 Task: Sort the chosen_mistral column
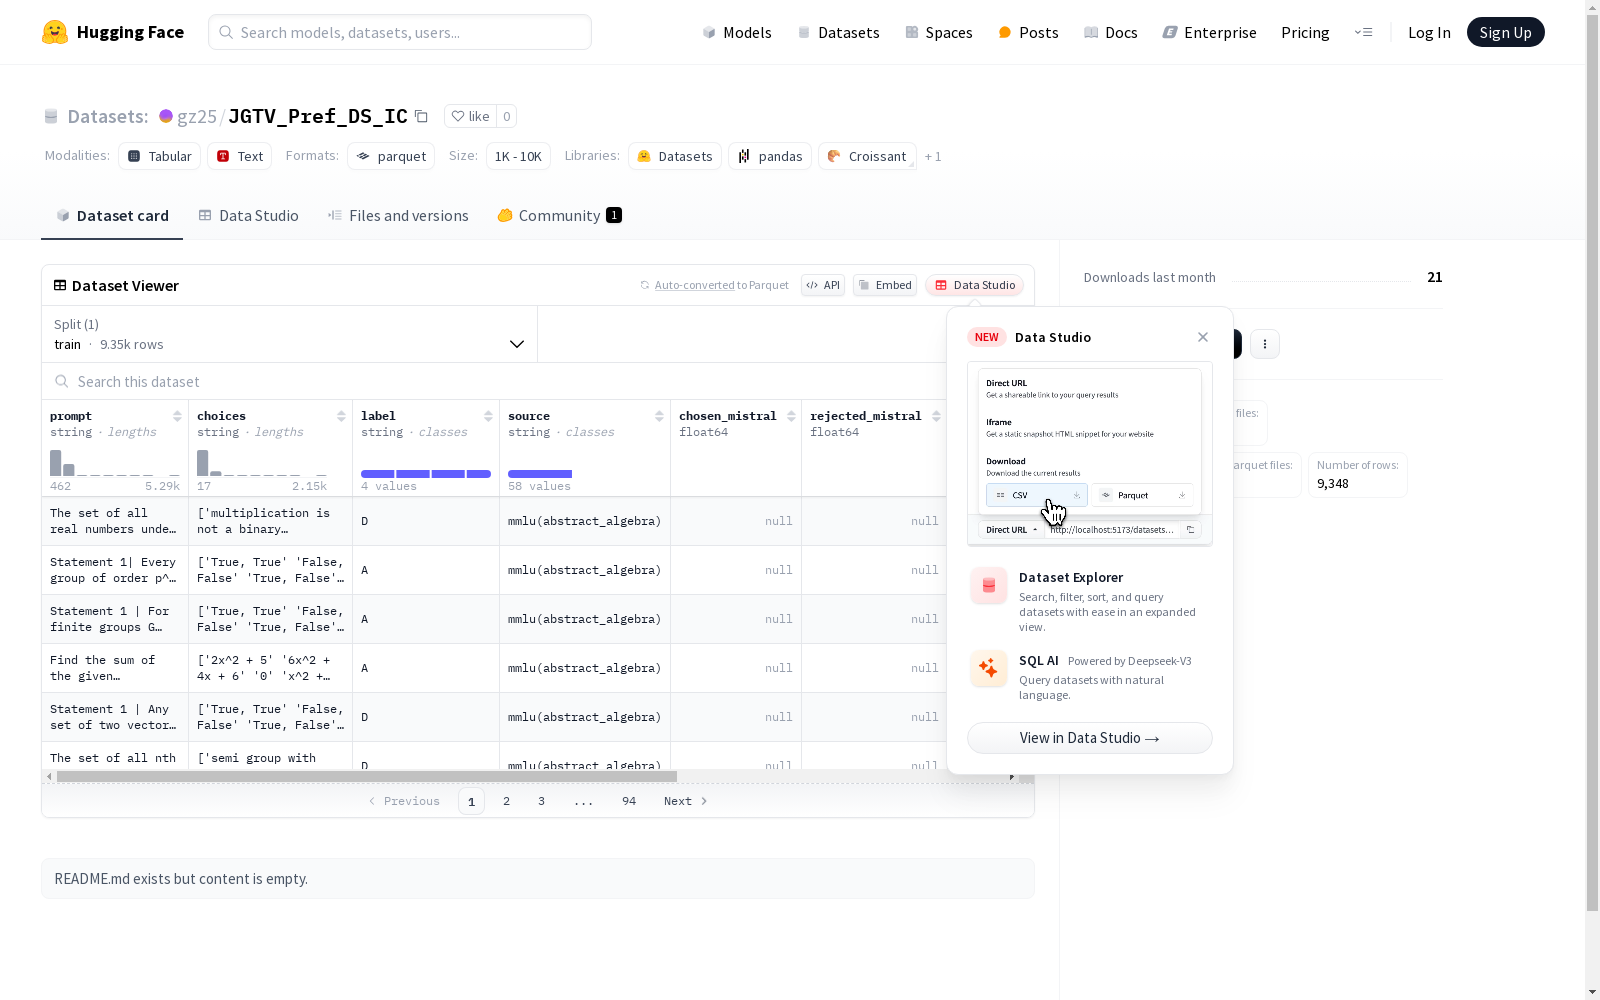click(x=791, y=416)
